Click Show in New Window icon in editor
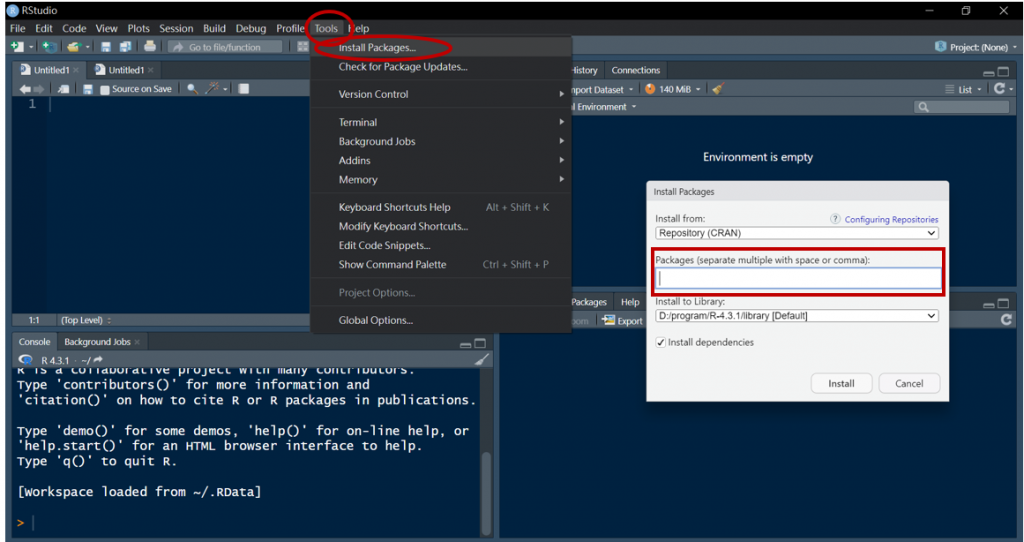The image size is (1024, 542). 63,89
